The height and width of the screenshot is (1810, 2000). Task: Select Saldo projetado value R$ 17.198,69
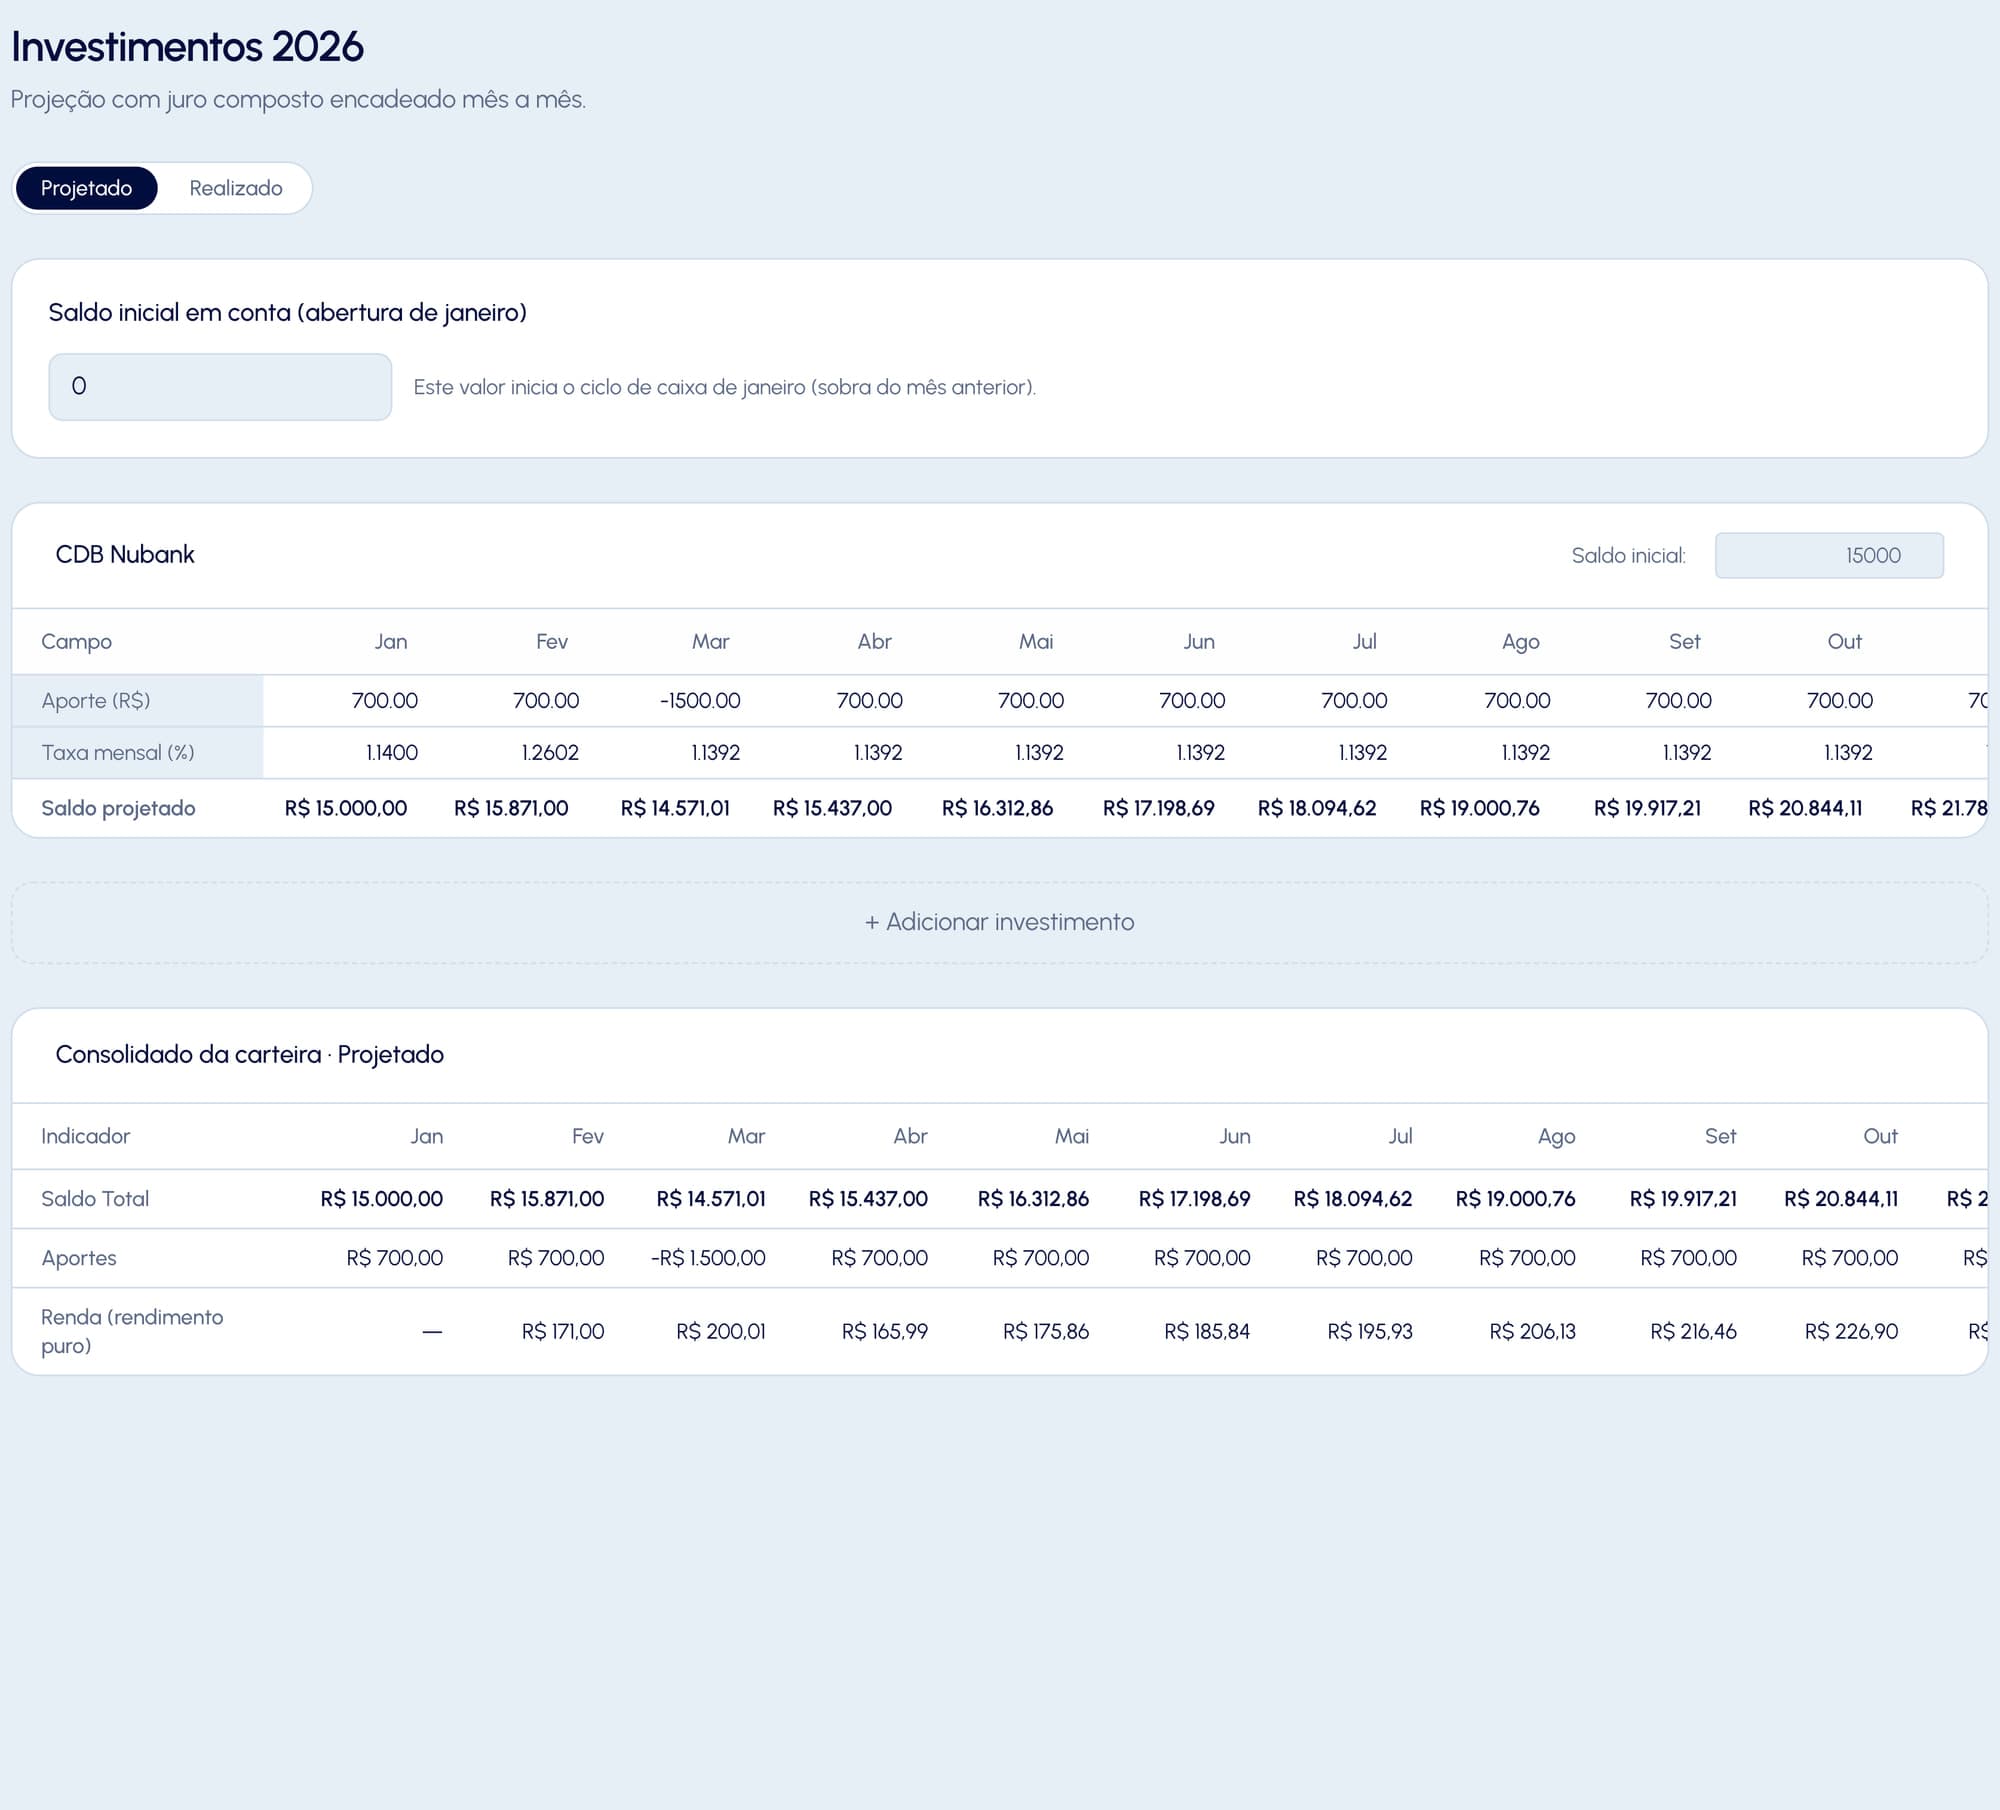[x=1158, y=808]
